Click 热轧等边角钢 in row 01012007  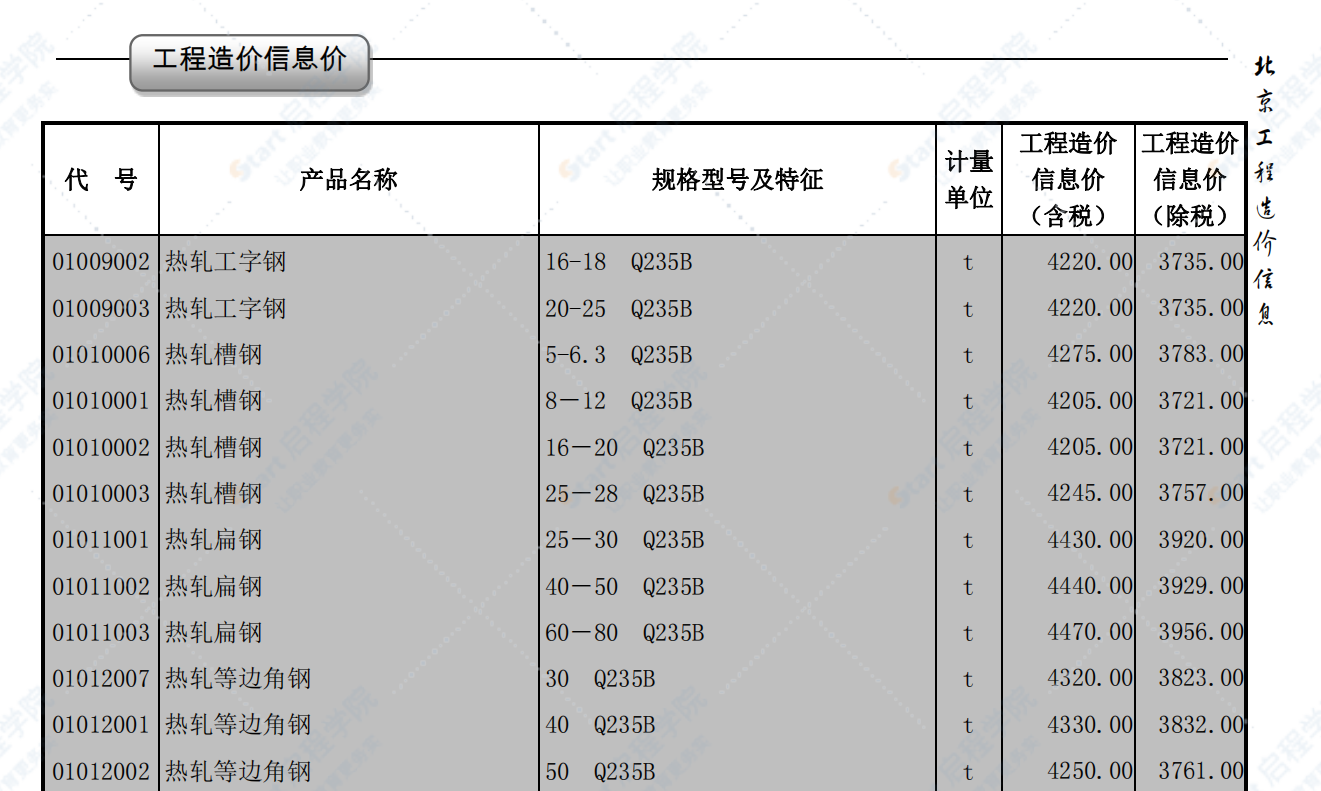click(x=238, y=679)
